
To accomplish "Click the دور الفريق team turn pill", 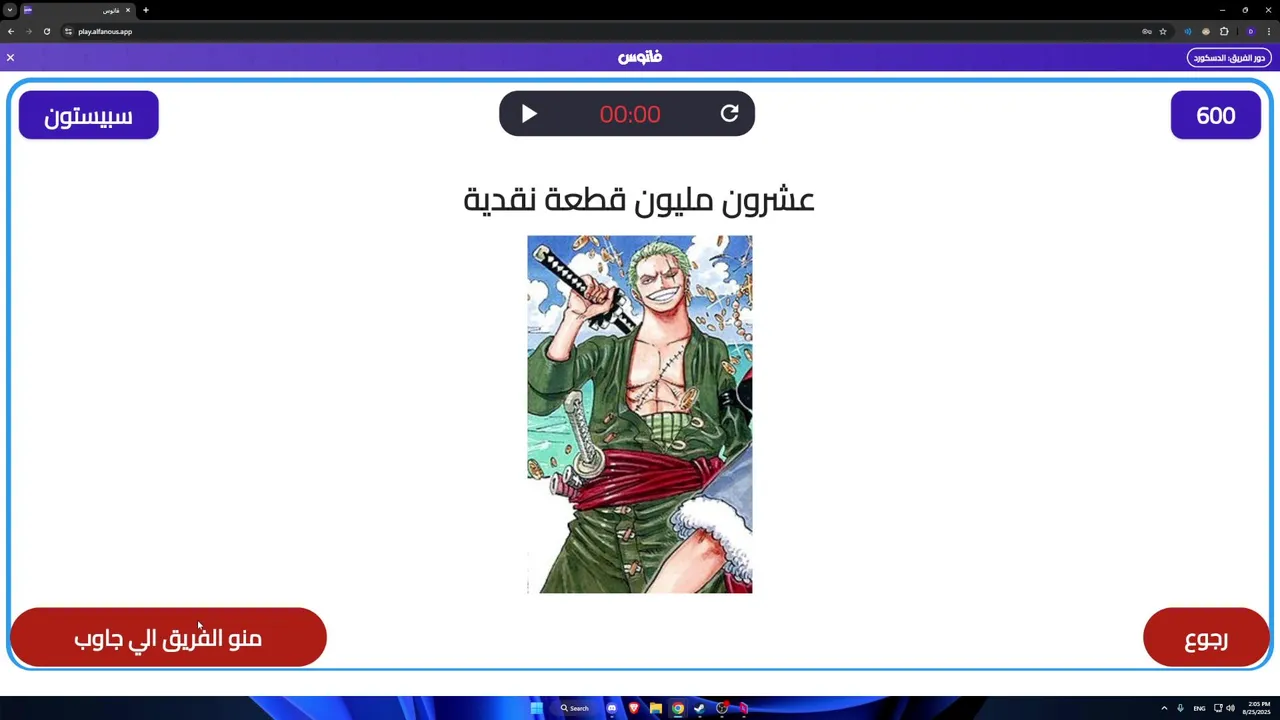I will point(1229,58).
